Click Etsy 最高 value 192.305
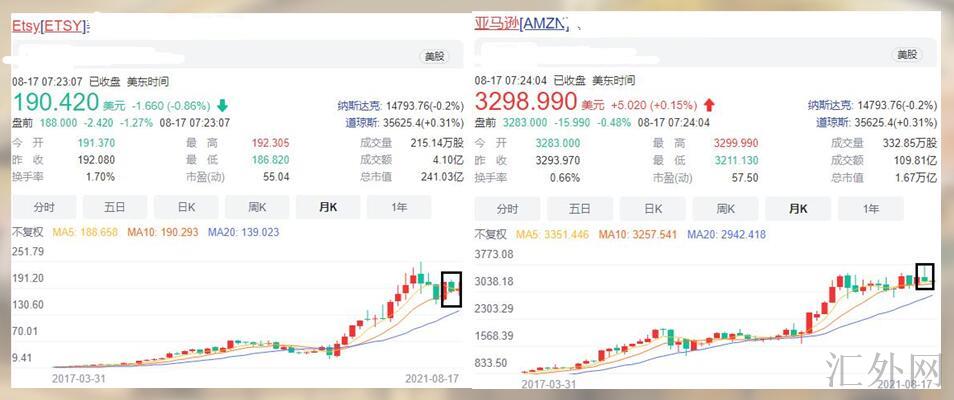Screen dimensions: 954x400 pyautogui.click(x=271, y=143)
